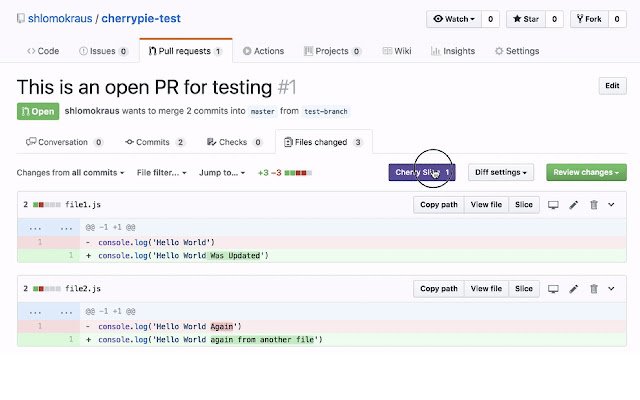The width and height of the screenshot is (640, 400).
Task: Expand hidden lines in file1.js diff
Action: [49, 227]
